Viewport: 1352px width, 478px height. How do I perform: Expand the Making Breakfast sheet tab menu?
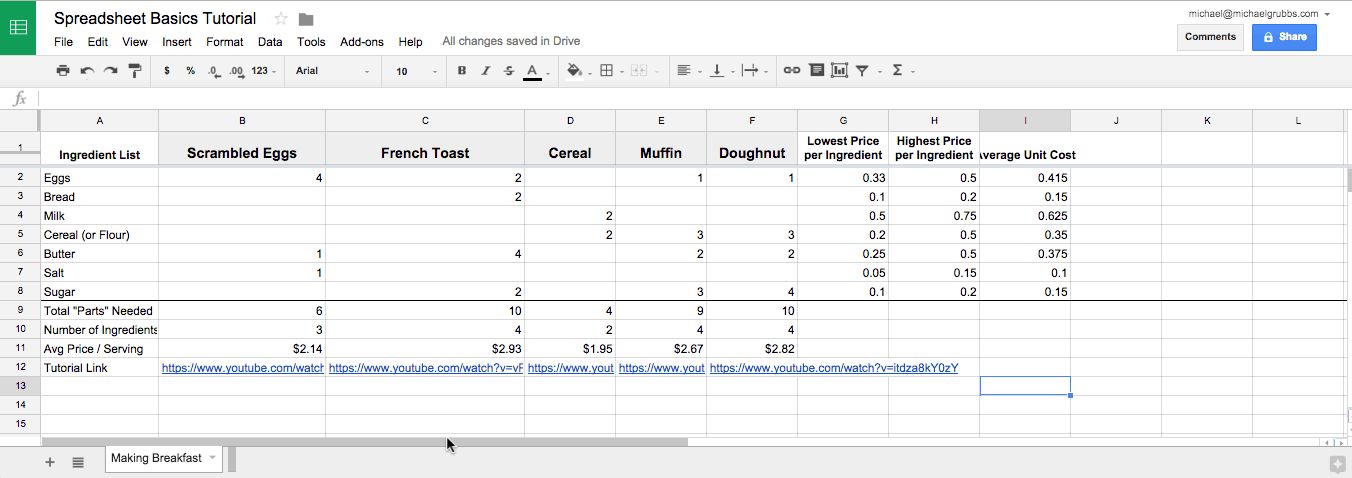[x=212, y=458]
